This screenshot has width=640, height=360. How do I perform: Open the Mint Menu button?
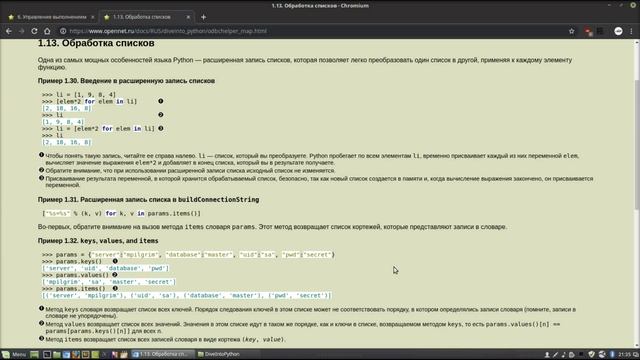coord(14,354)
